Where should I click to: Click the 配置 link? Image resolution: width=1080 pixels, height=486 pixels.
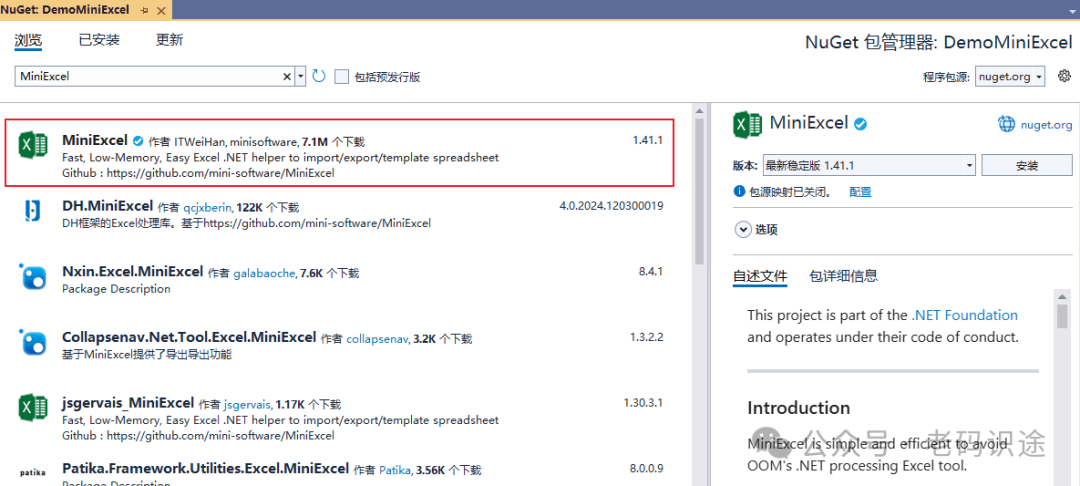(860, 192)
